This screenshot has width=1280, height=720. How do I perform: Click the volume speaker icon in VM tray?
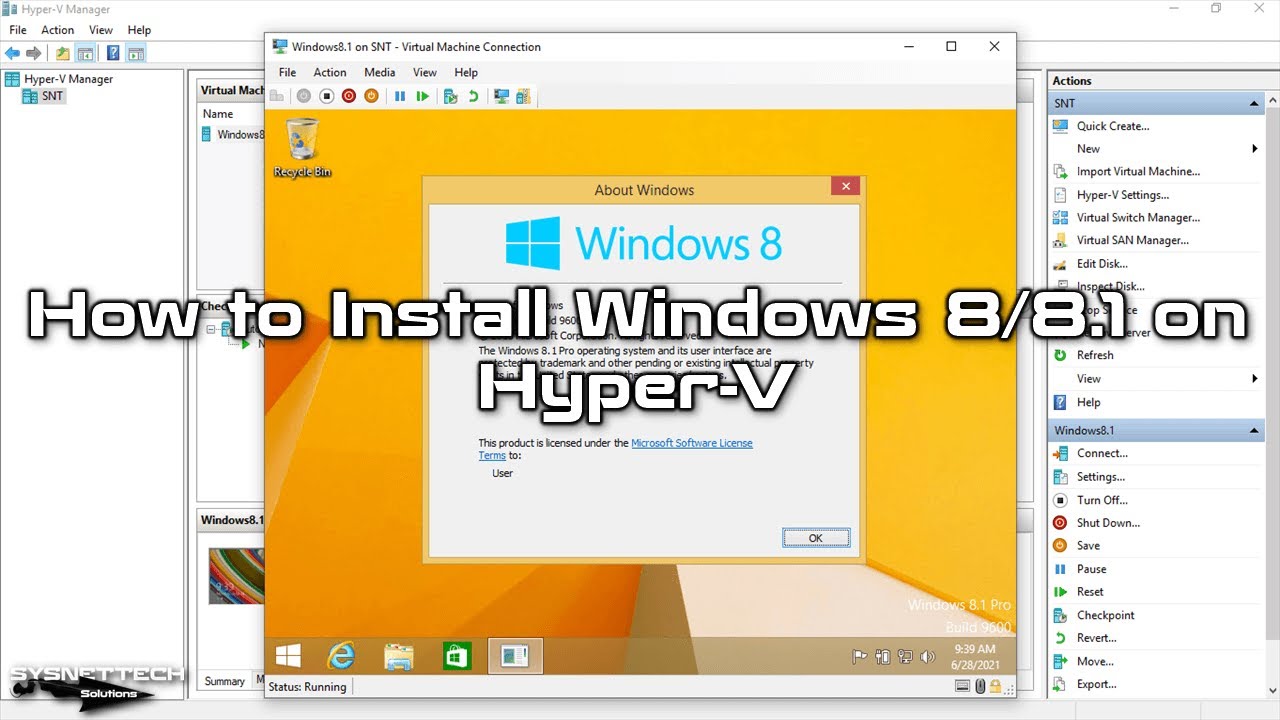(x=927, y=657)
